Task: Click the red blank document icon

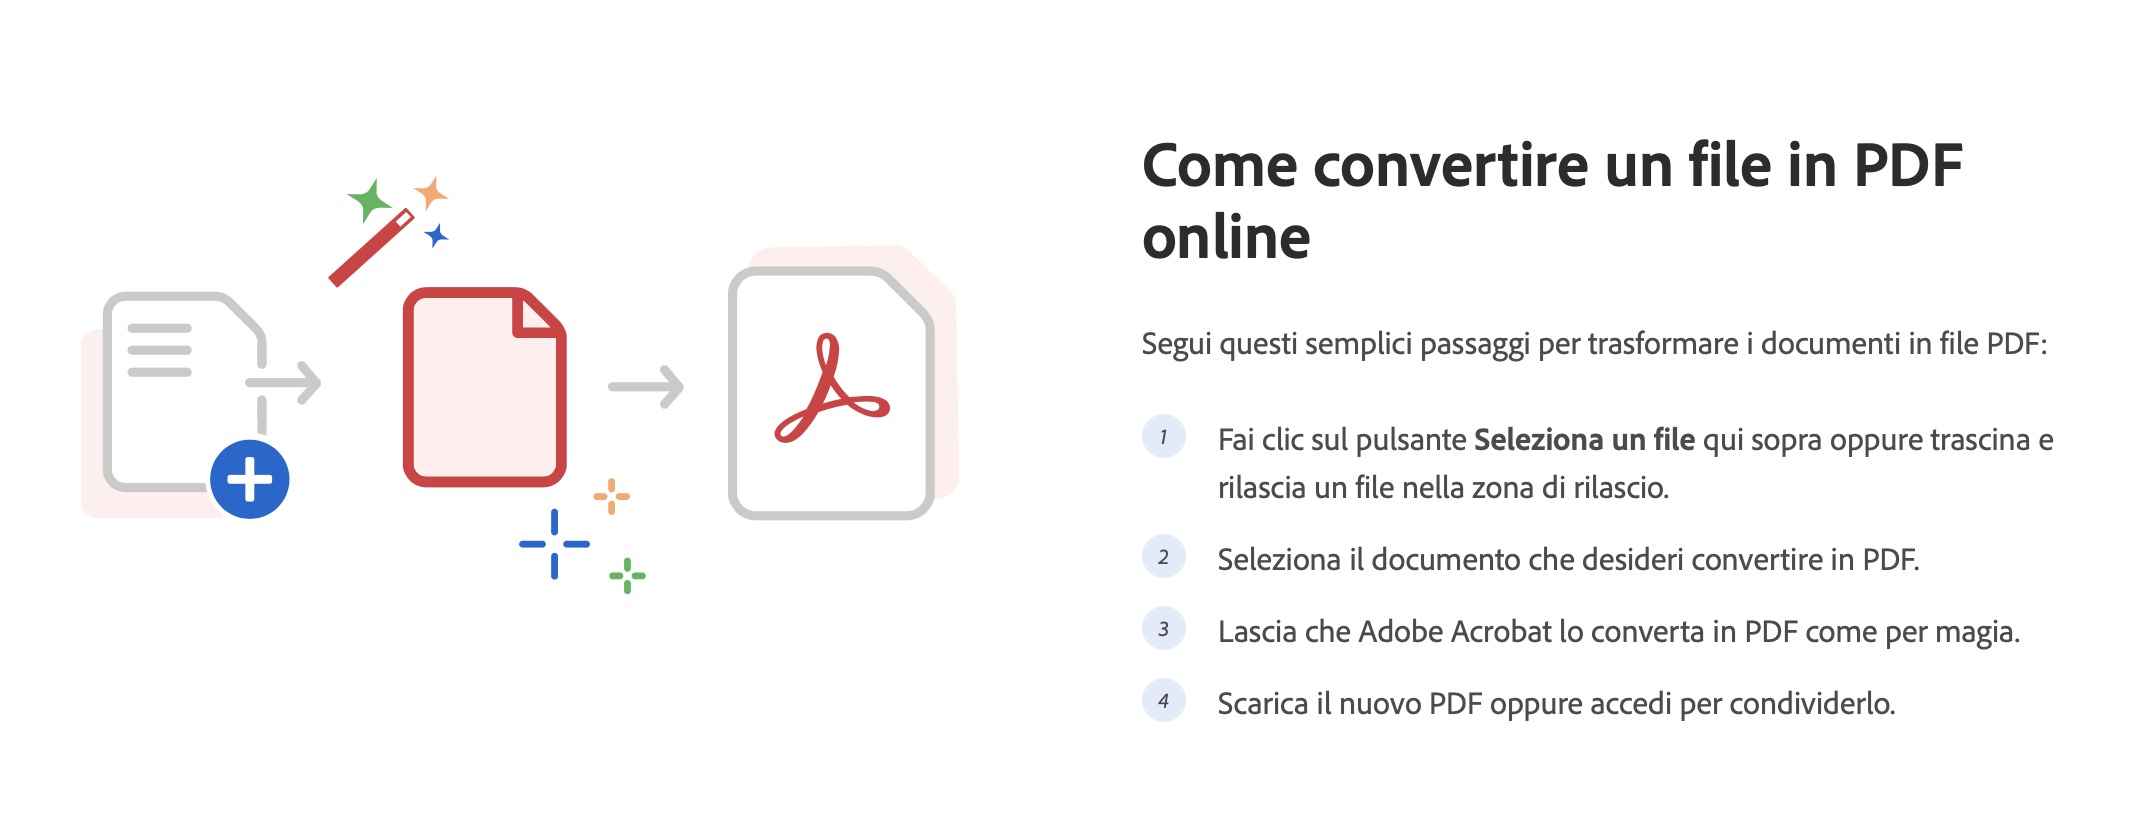Action: [485, 387]
